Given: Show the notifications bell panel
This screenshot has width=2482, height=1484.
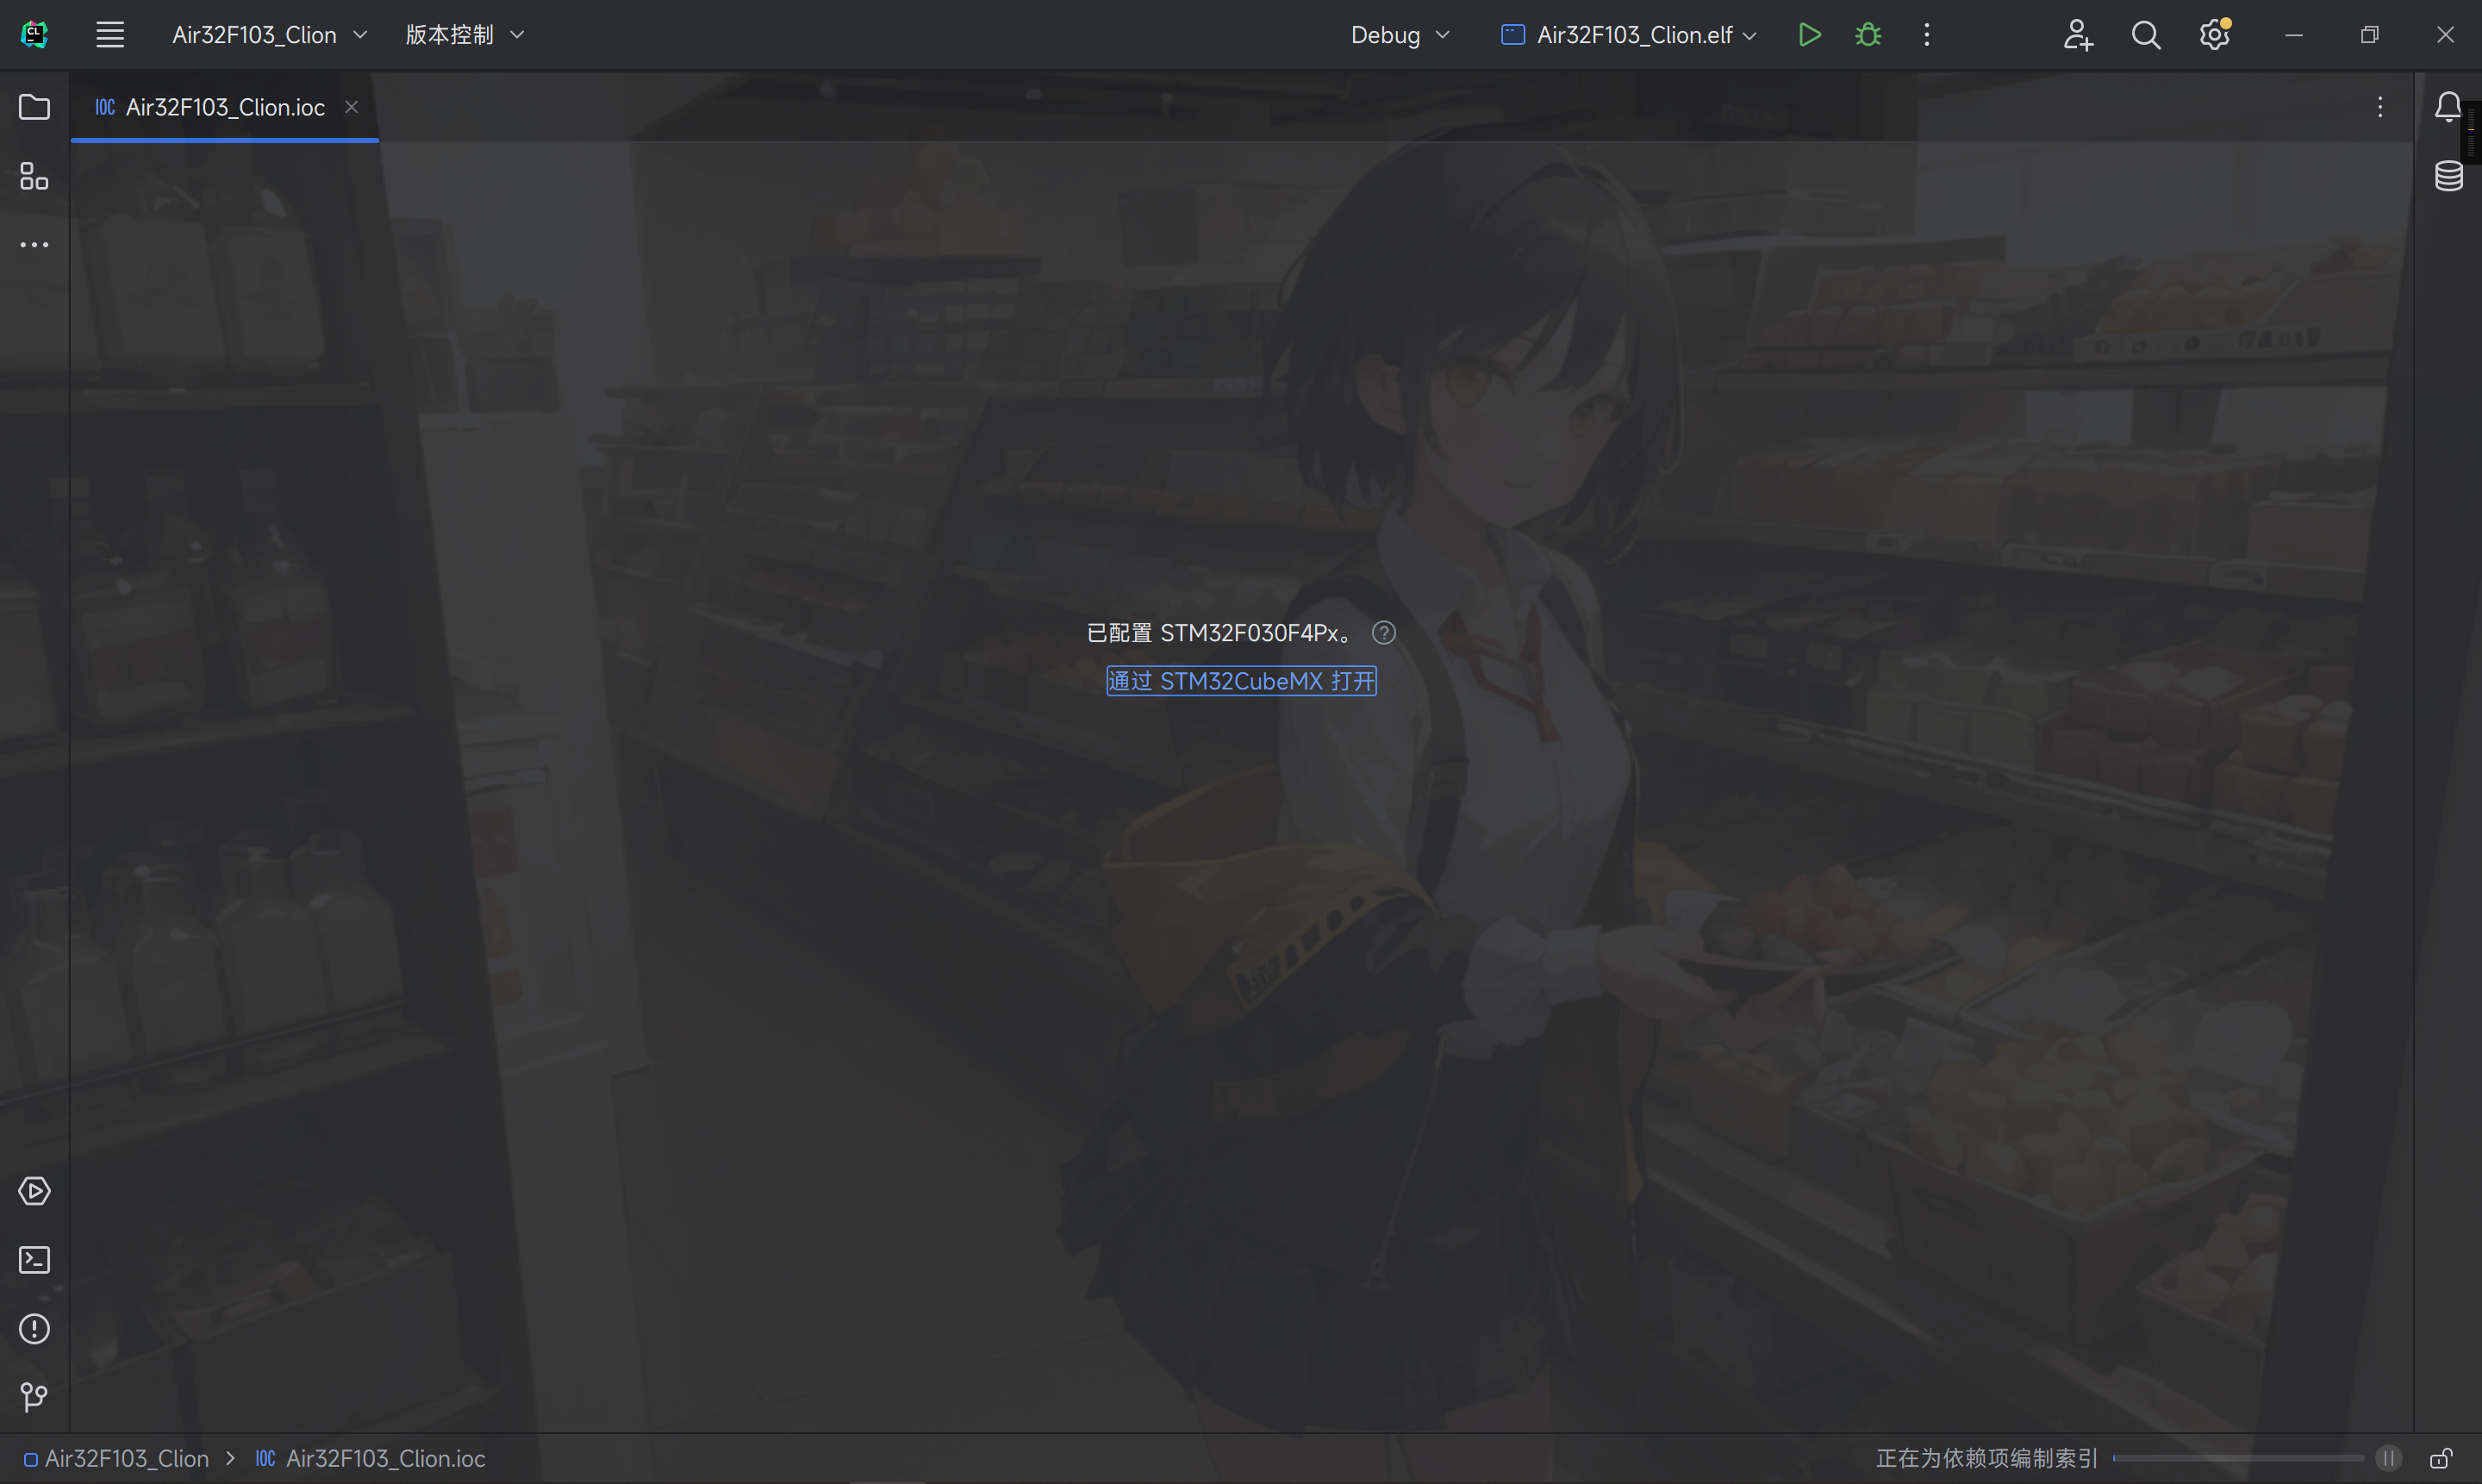Looking at the screenshot, I should tap(2448, 107).
